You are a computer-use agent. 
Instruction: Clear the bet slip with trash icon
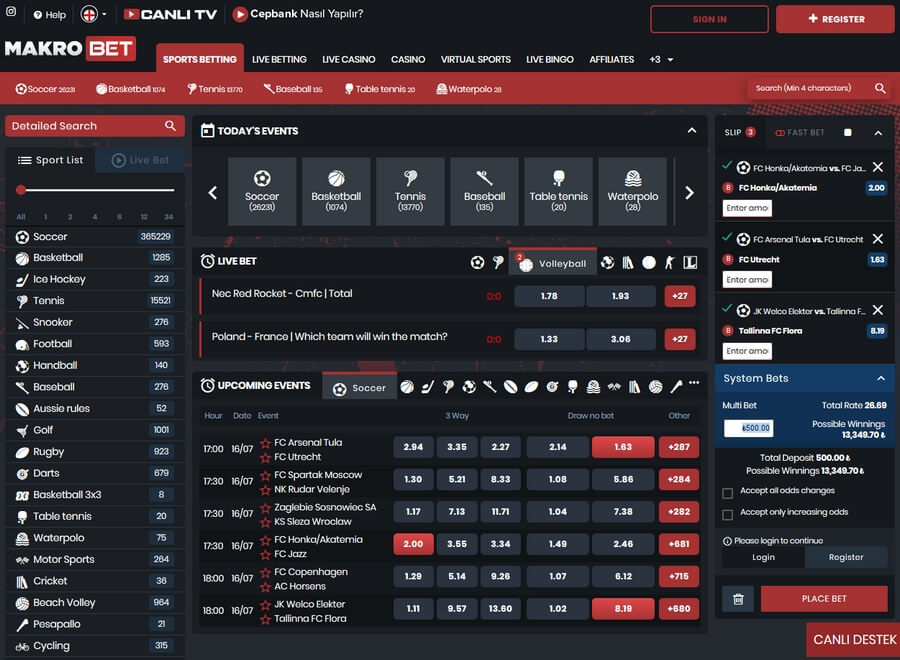pyautogui.click(x=738, y=599)
